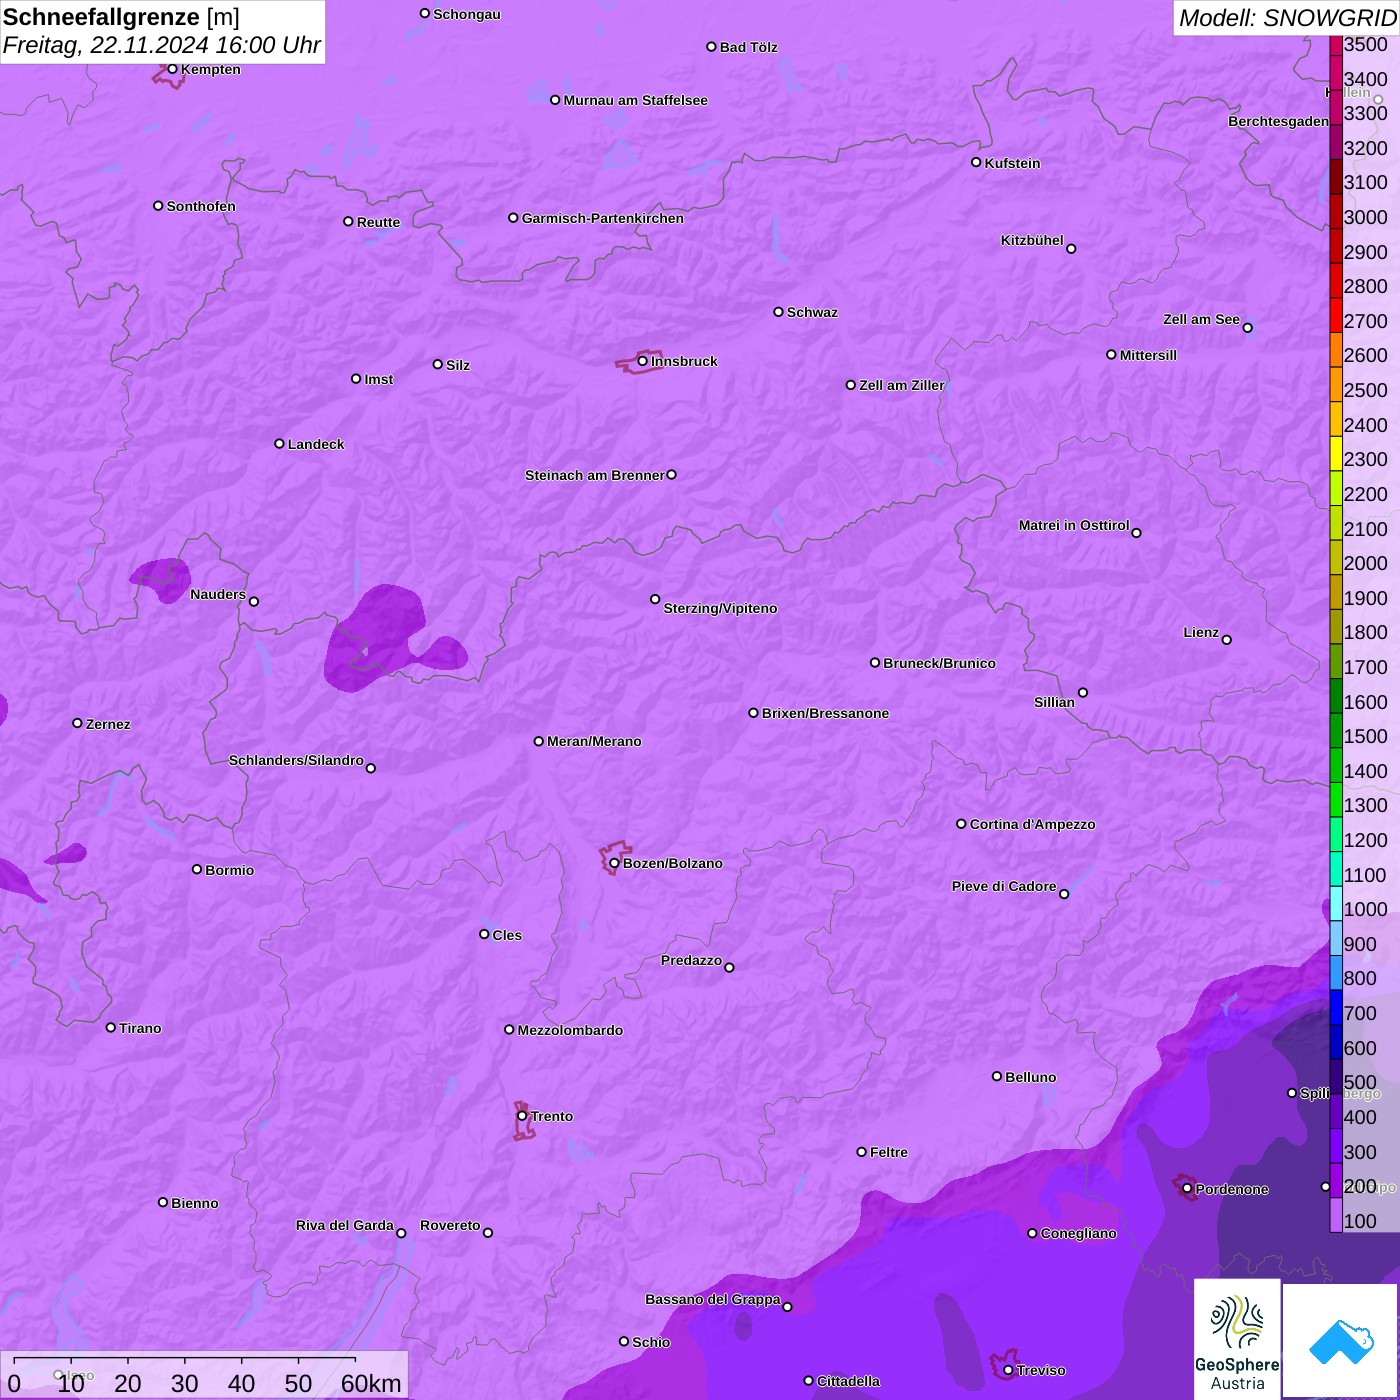Select the Kufstein location marker
Image resolution: width=1400 pixels, height=1400 pixels.
pyautogui.click(x=976, y=162)
